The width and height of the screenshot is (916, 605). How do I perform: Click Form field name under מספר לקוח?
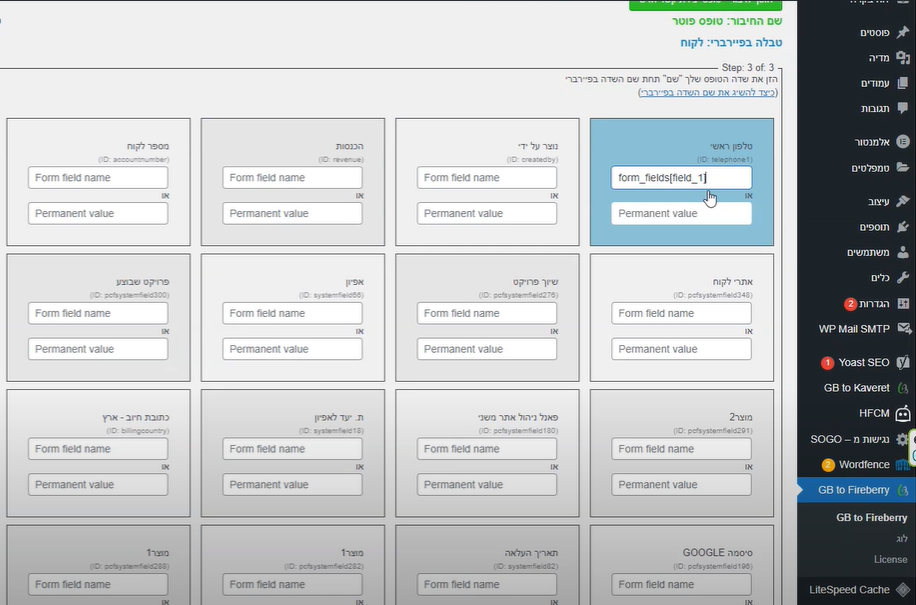(x=98, y=178)
